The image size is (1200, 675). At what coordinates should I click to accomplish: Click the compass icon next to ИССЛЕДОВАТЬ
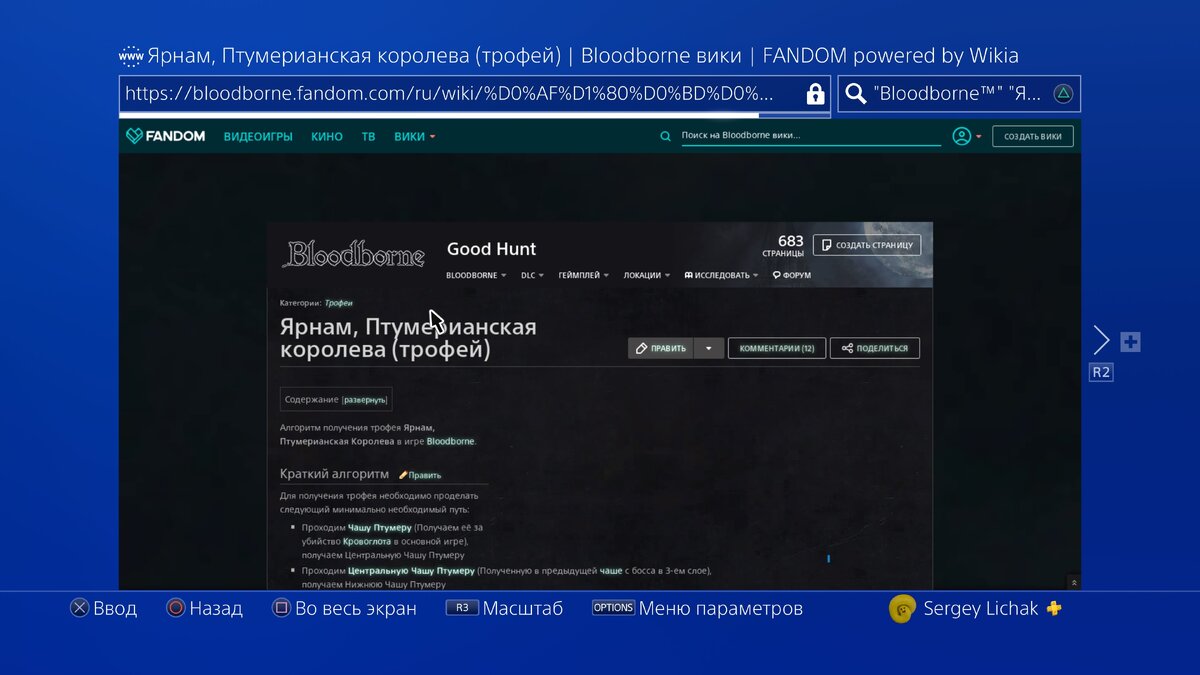point(687,274)
